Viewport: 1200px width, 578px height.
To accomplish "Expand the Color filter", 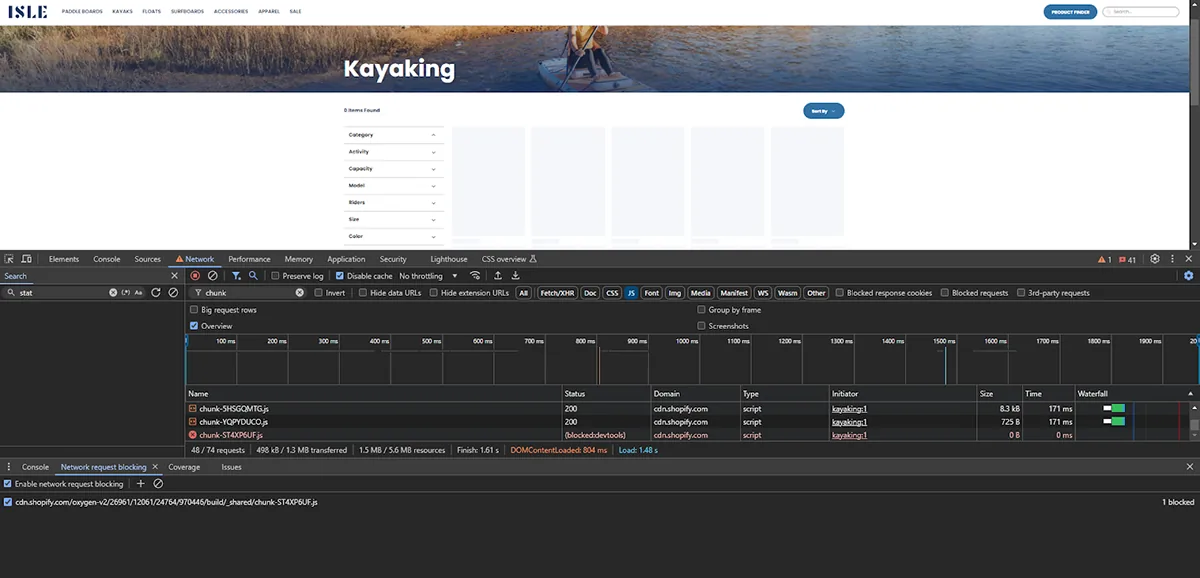I will point(394,236).
